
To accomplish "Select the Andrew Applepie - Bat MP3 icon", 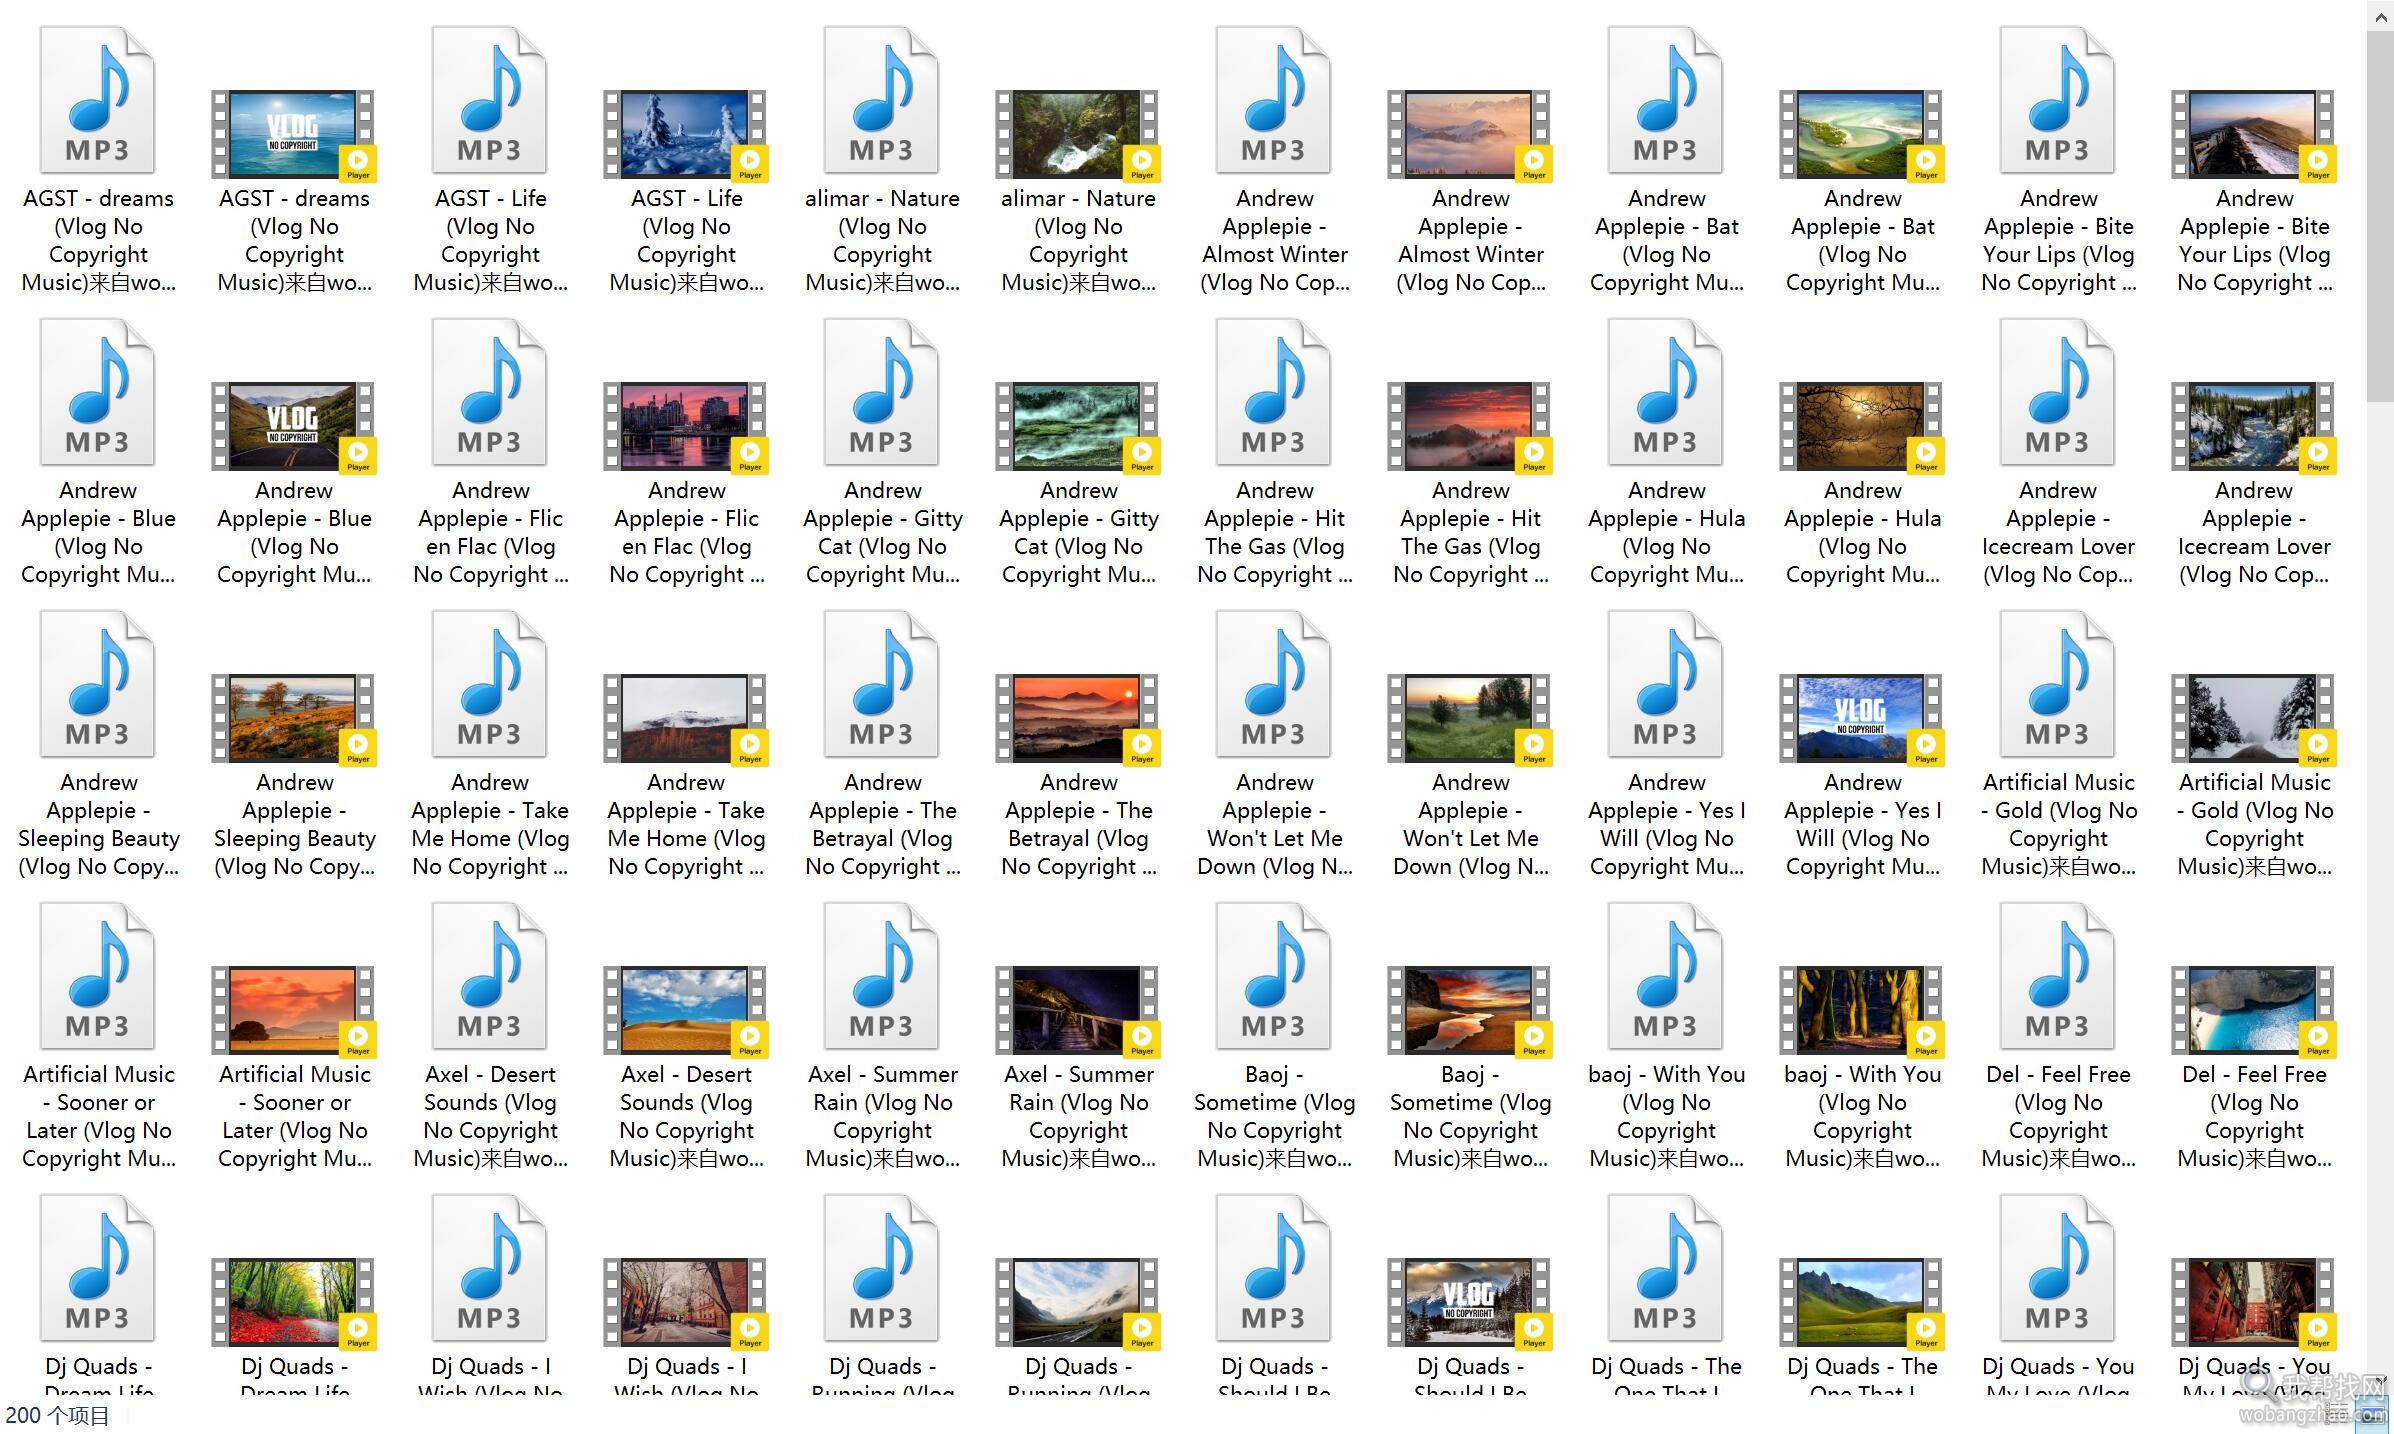I will point(1665,100).
